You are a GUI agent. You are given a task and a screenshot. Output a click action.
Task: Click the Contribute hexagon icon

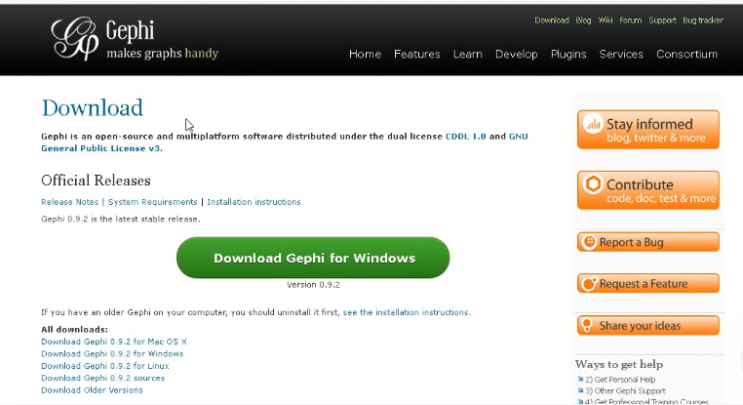(593, 184)
